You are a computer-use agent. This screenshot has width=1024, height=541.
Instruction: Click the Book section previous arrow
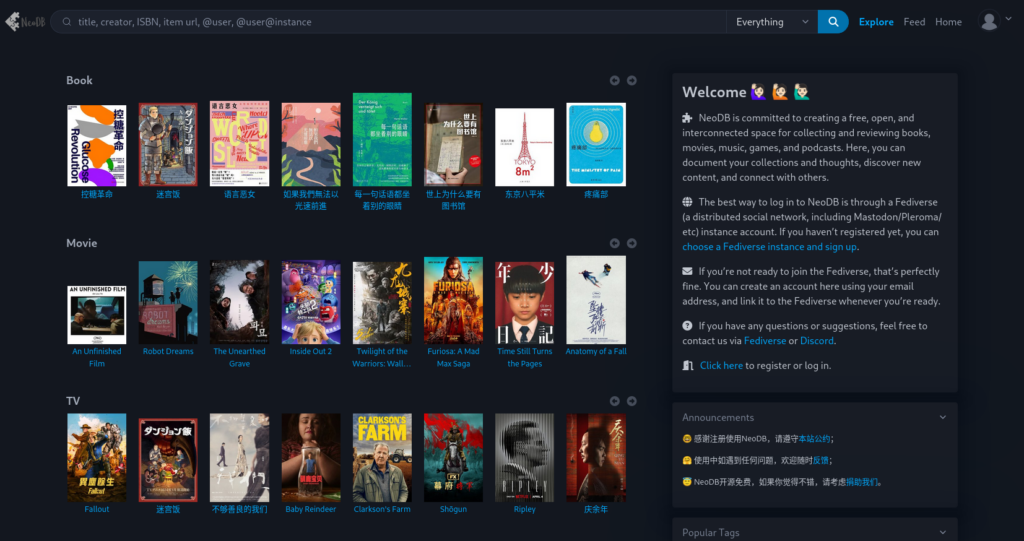(615, 80)
